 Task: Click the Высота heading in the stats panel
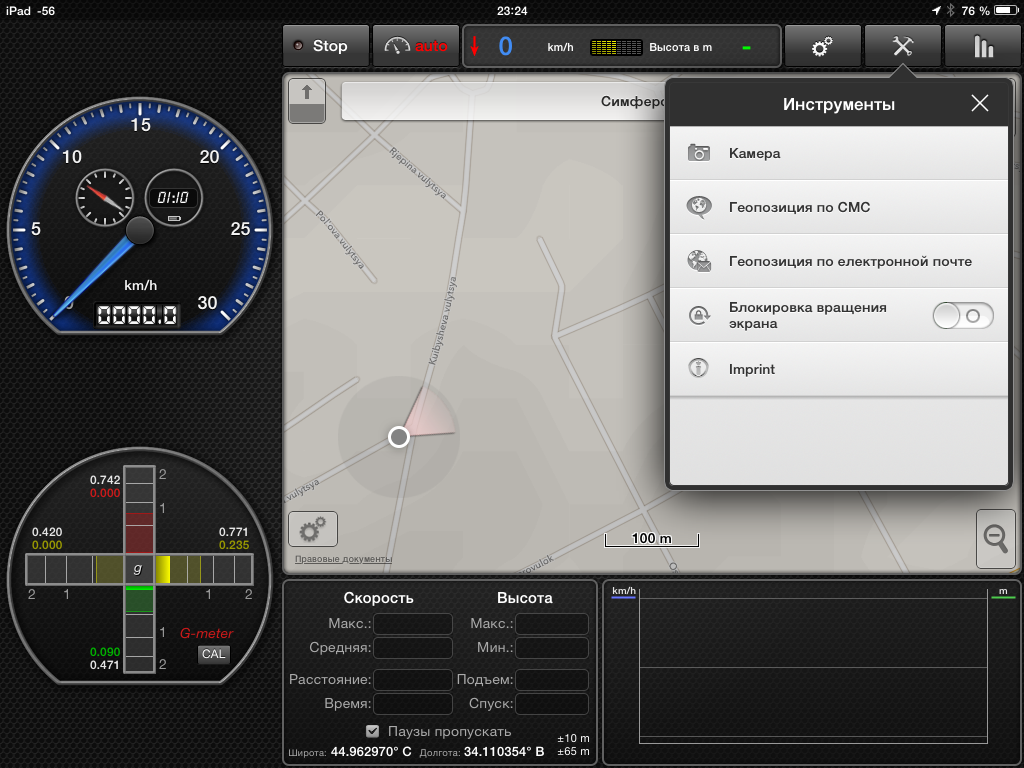524,598
